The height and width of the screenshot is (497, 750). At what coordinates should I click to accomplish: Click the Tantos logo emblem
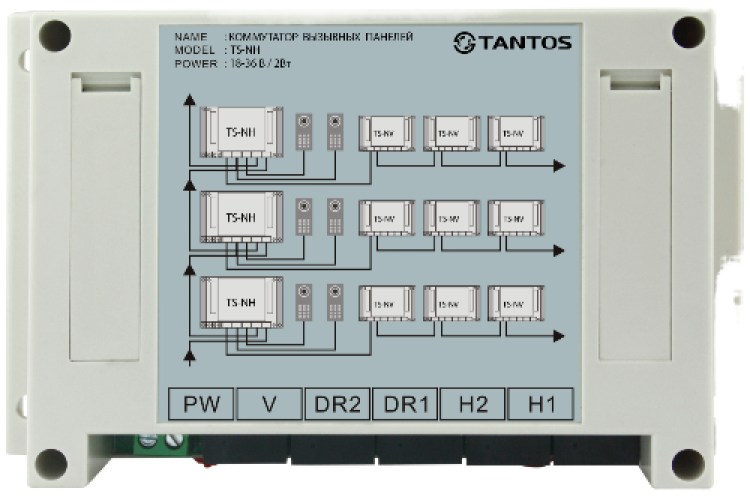click(x=464, y=43)
